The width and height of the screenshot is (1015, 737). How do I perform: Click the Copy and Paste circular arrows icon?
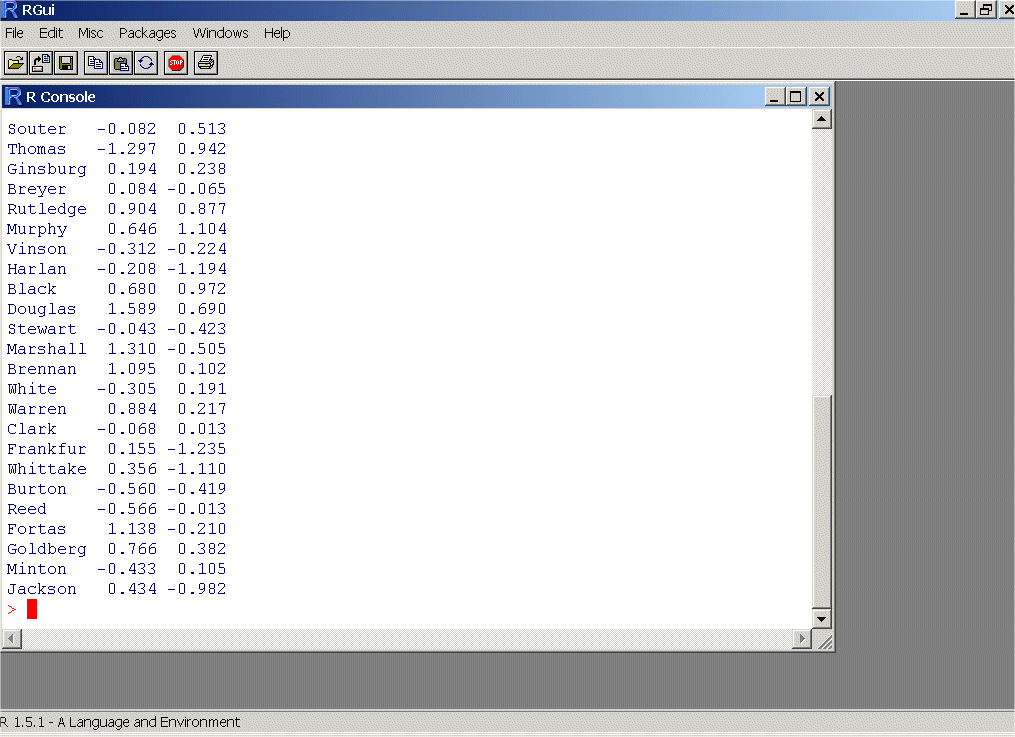(x=146, y=63)
